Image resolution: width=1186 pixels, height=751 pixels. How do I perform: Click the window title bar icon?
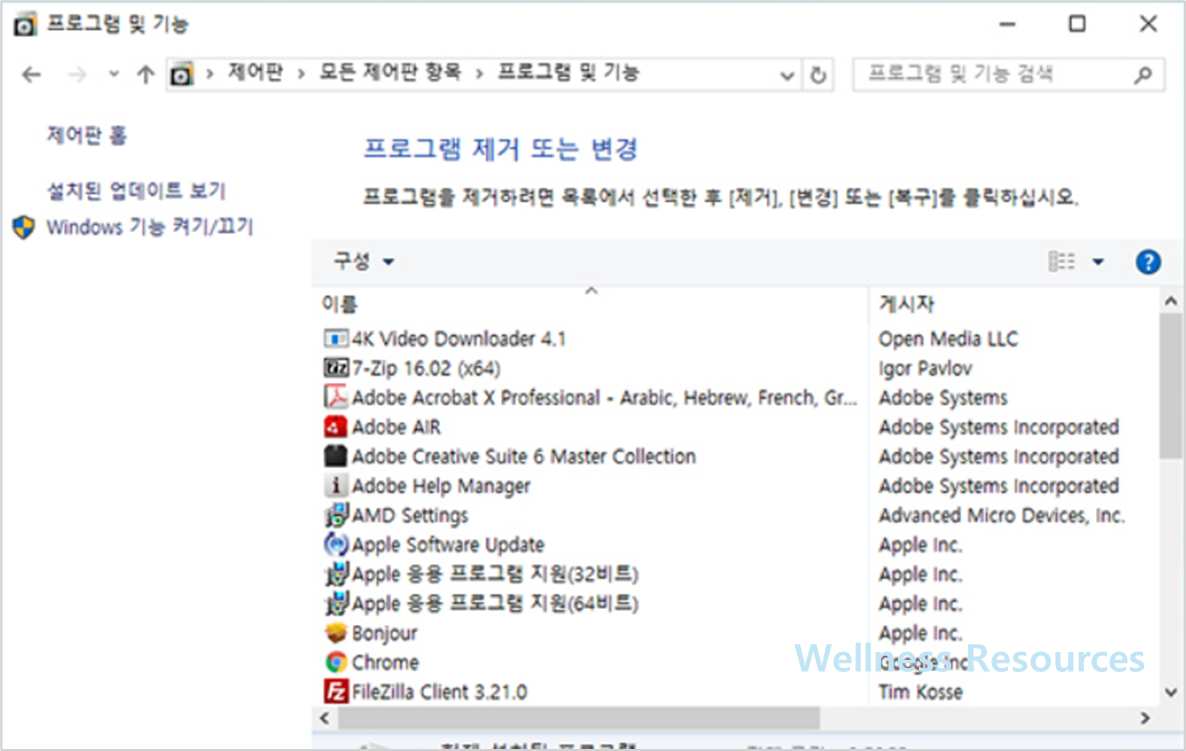coord(24,24)
